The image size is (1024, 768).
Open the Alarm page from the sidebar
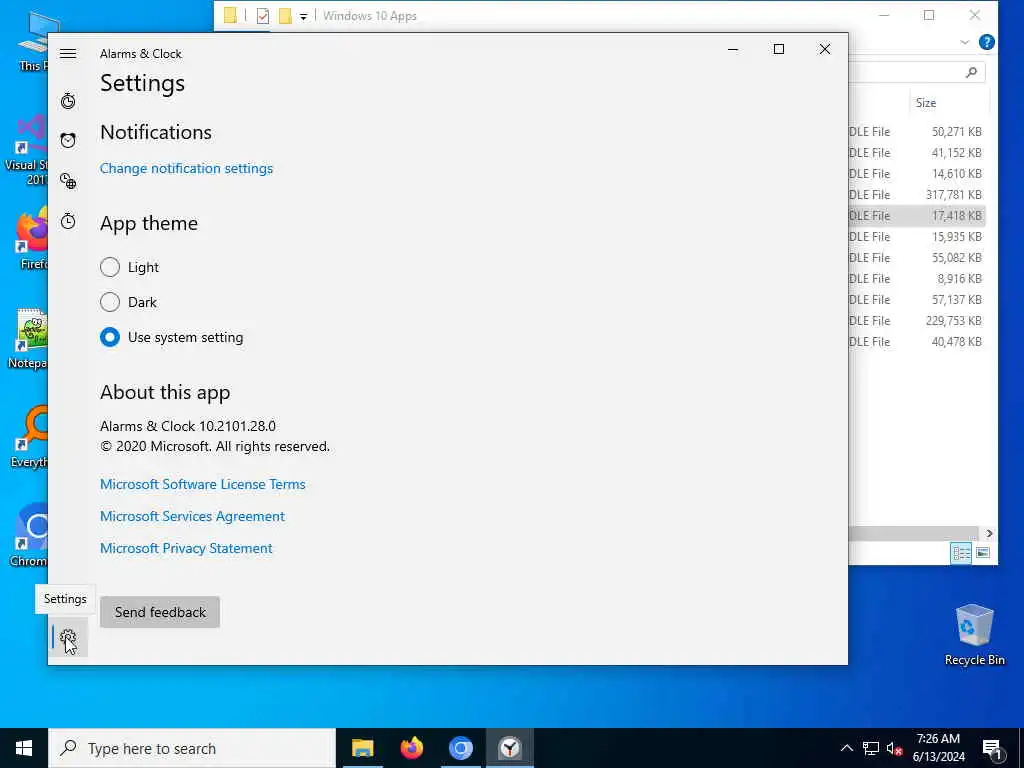tap(68, 140)
